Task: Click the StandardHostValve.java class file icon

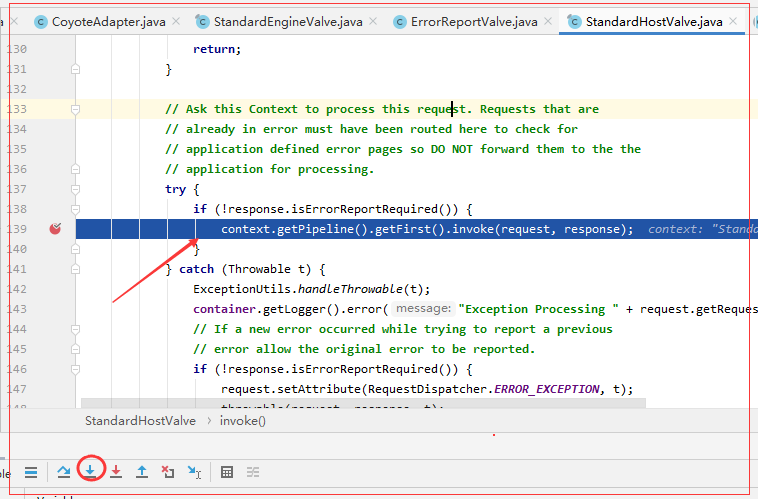Action: 574,21
